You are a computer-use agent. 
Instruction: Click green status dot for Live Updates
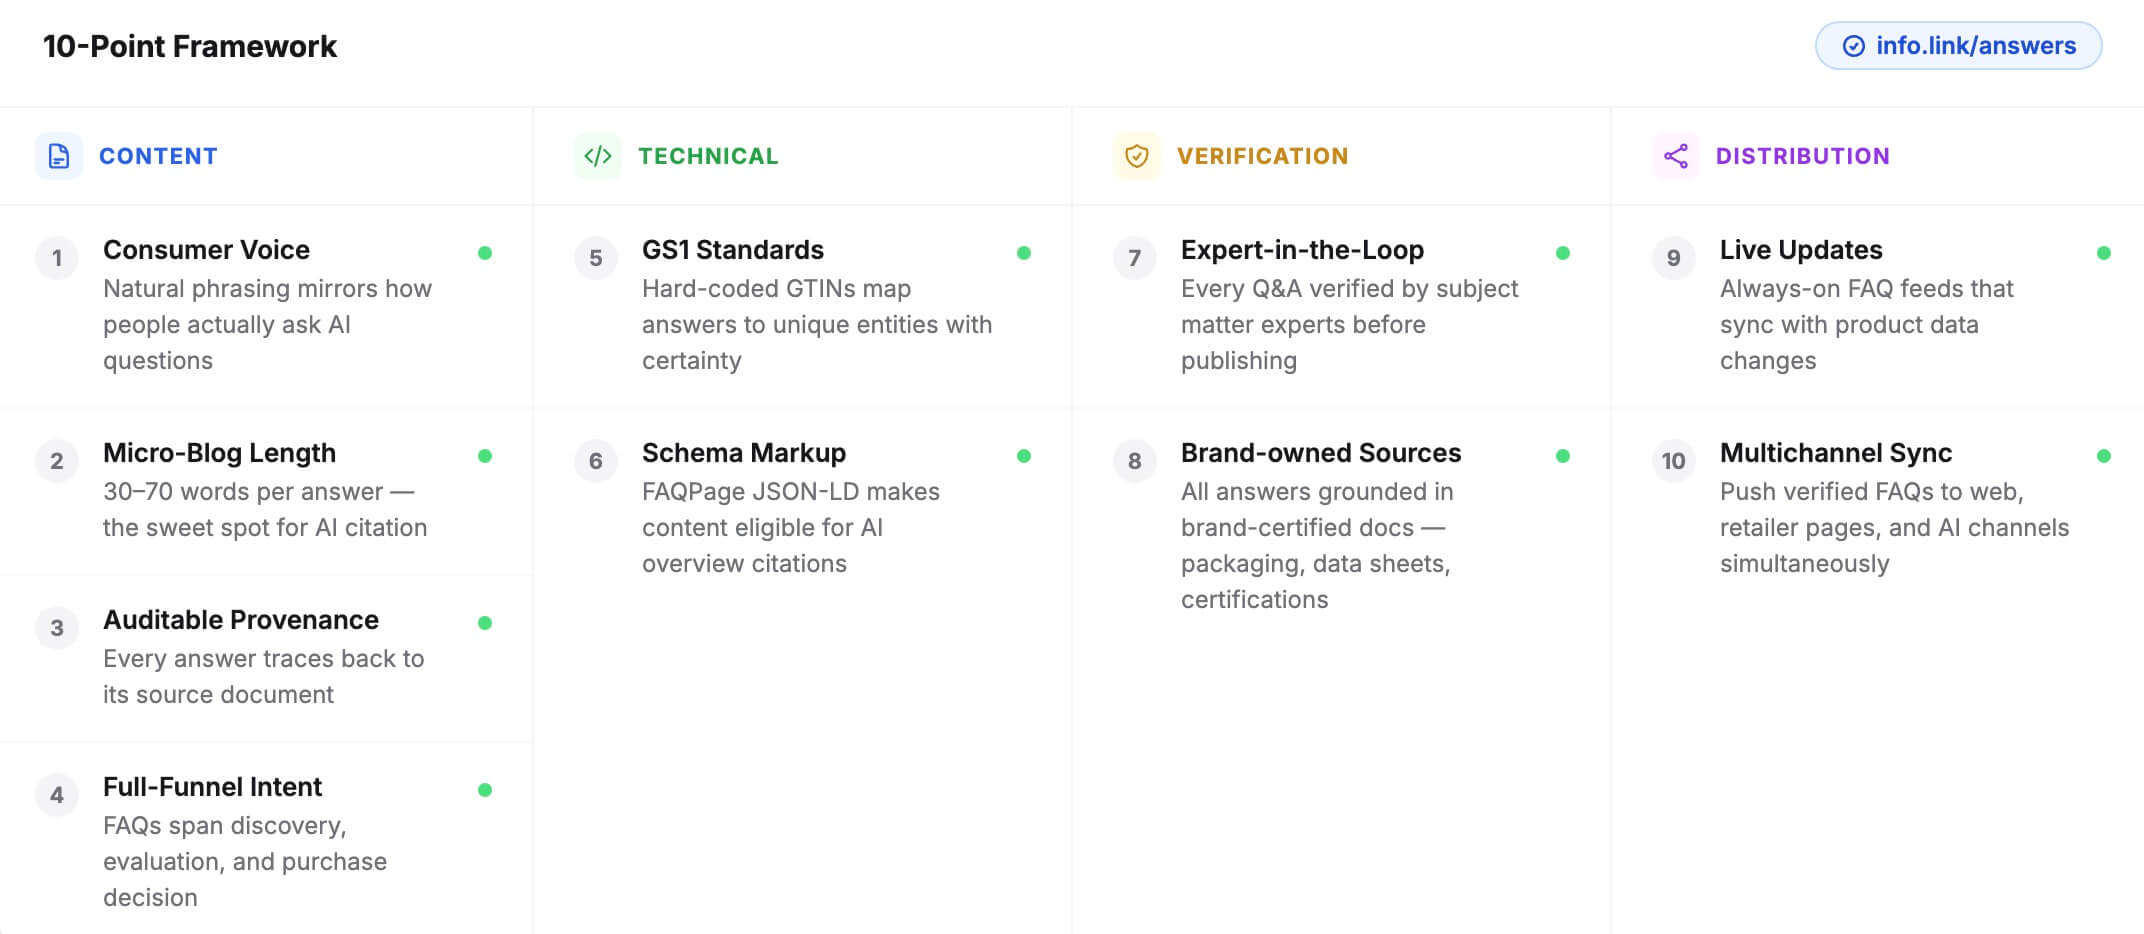(2103, 253)
